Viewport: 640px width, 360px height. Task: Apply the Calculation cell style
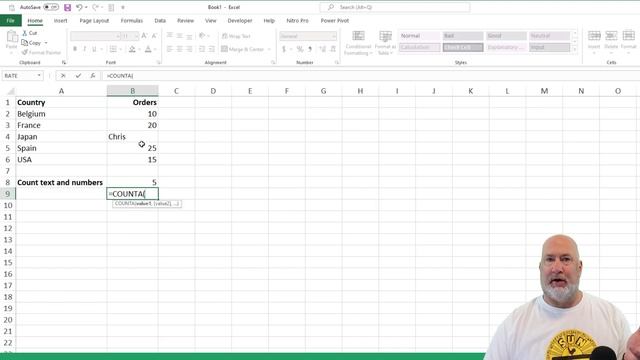(420, 47)
